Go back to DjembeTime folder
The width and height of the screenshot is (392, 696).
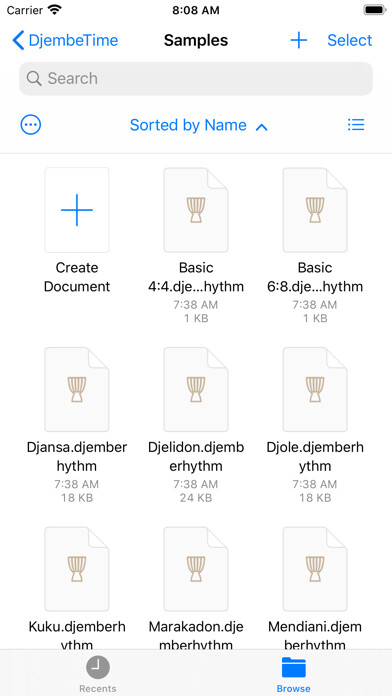click(x=65, y=40)
